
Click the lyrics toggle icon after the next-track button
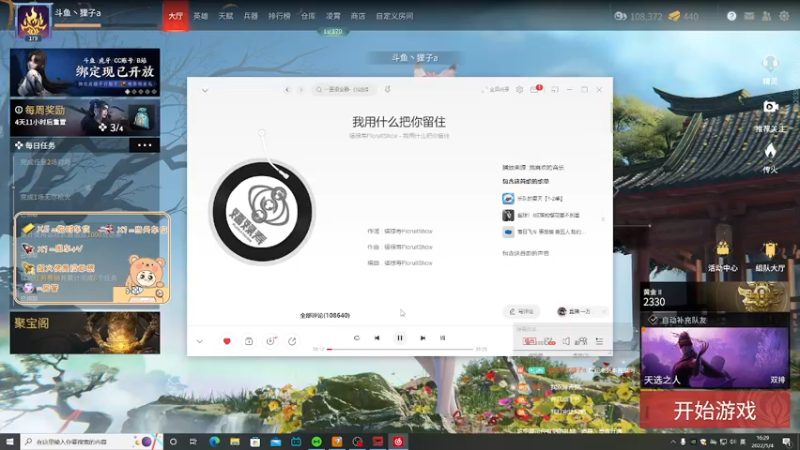pyautogui.click(x=442, y=338)
